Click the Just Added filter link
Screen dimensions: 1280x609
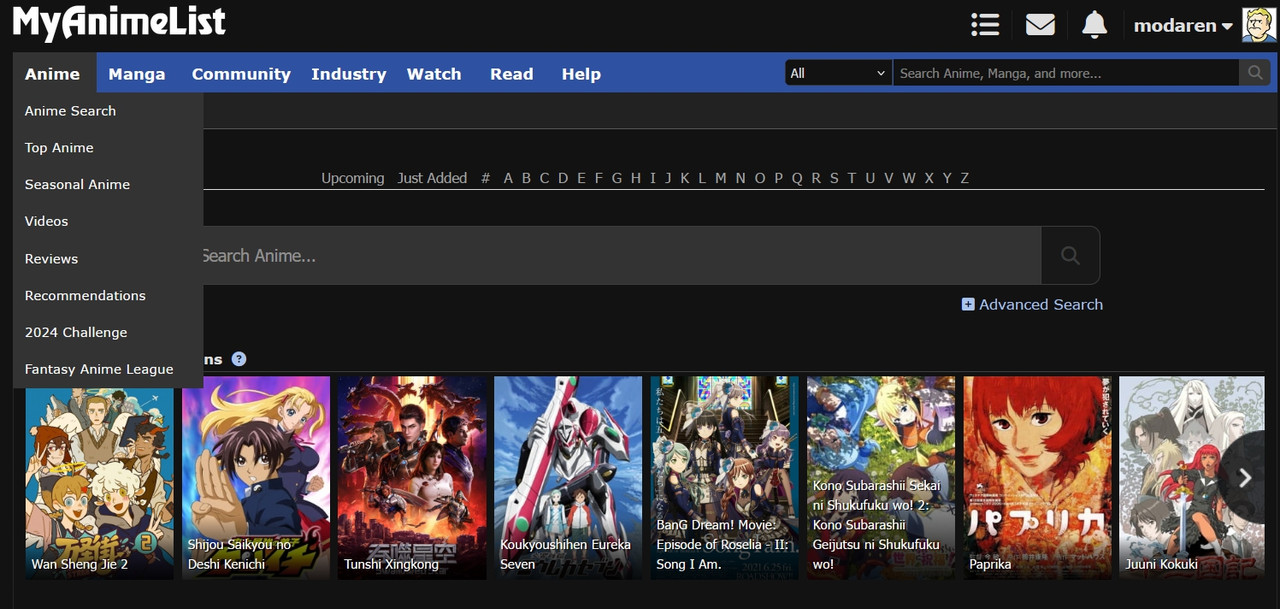click(x=432, y=178)
